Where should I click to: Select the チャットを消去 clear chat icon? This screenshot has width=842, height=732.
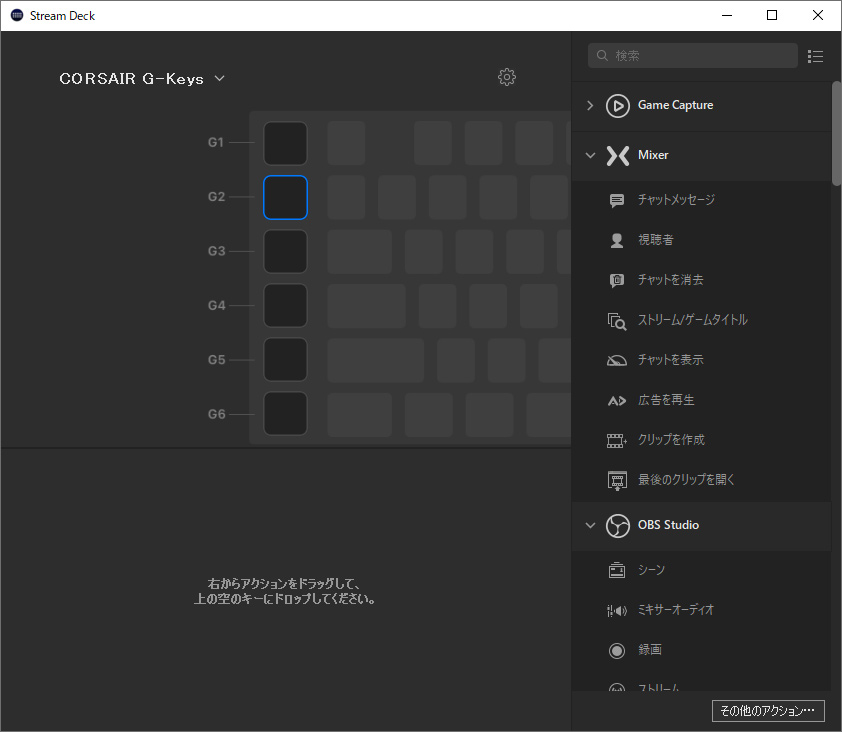617,280
